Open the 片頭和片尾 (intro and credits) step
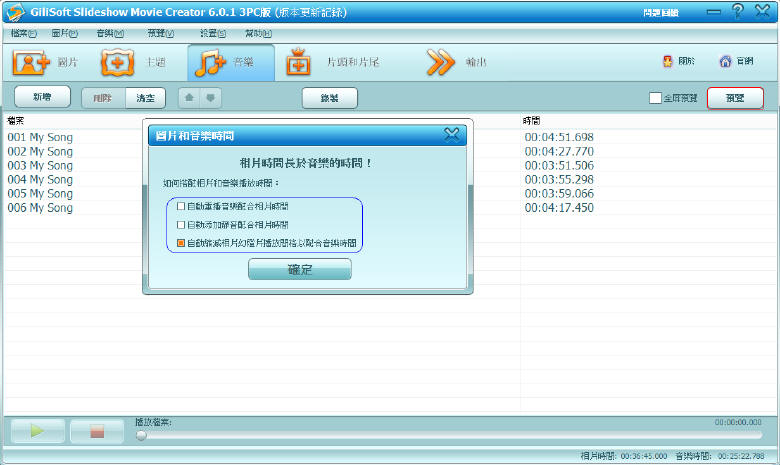The height and width of the screenshot is (465, 780). pyautogui.click(x=299, y=63)
